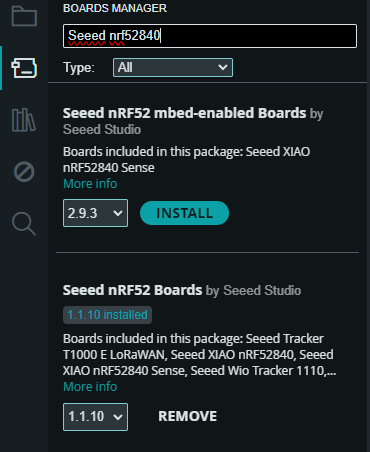Open the Search magnifier icon in sidebar

pos(24,224)
